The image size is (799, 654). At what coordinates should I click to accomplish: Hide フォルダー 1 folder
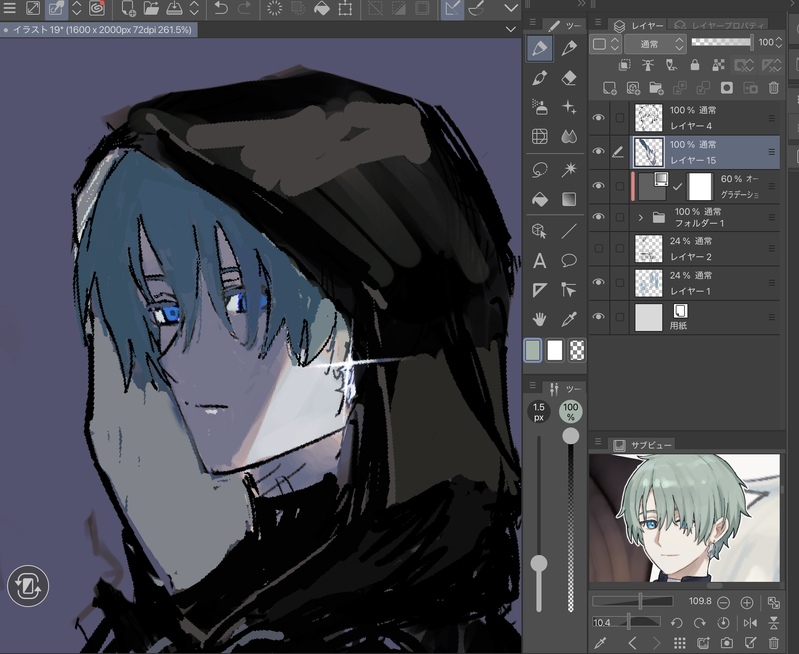(x=598, y=217)
